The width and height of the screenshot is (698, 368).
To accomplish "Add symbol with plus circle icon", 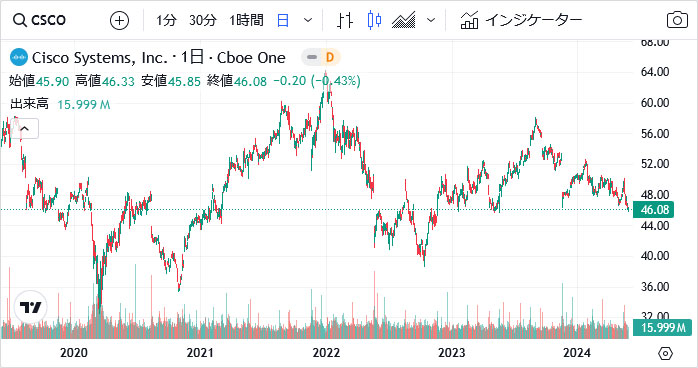I will click(x=119, y=20).
